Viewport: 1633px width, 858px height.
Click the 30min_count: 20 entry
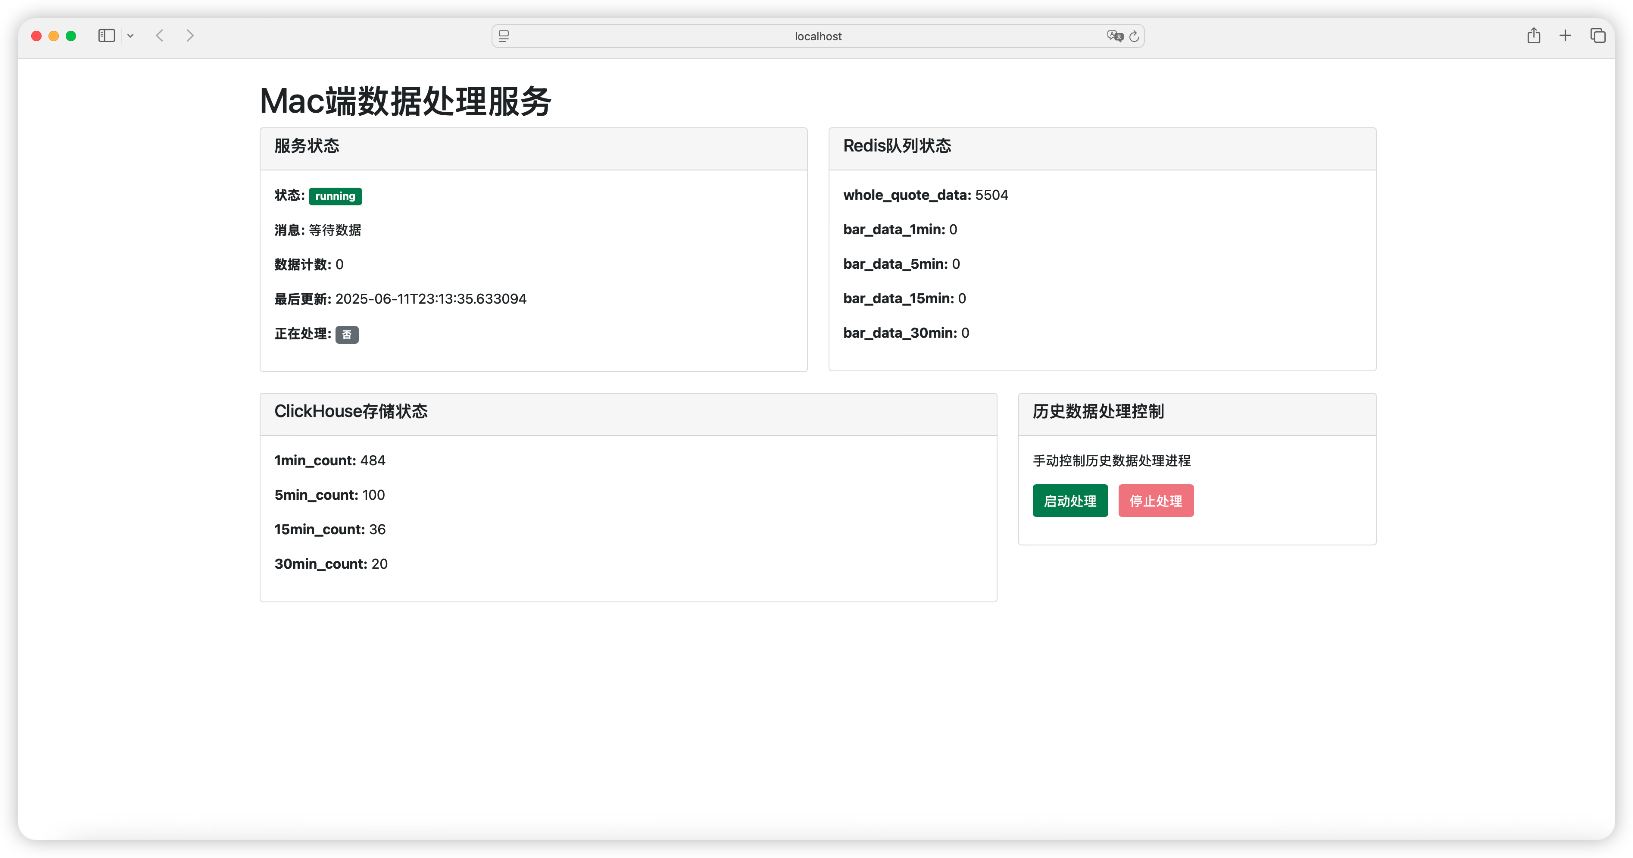pos(331,564)
